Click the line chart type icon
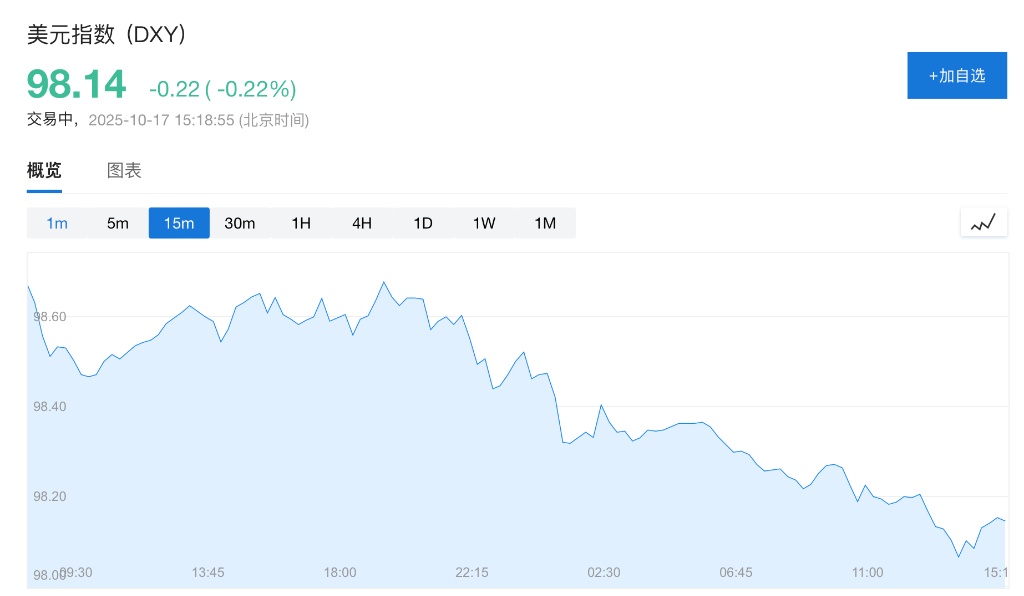Image resolution: width=1024 pixels, height=596 pixels. [983, 222]
